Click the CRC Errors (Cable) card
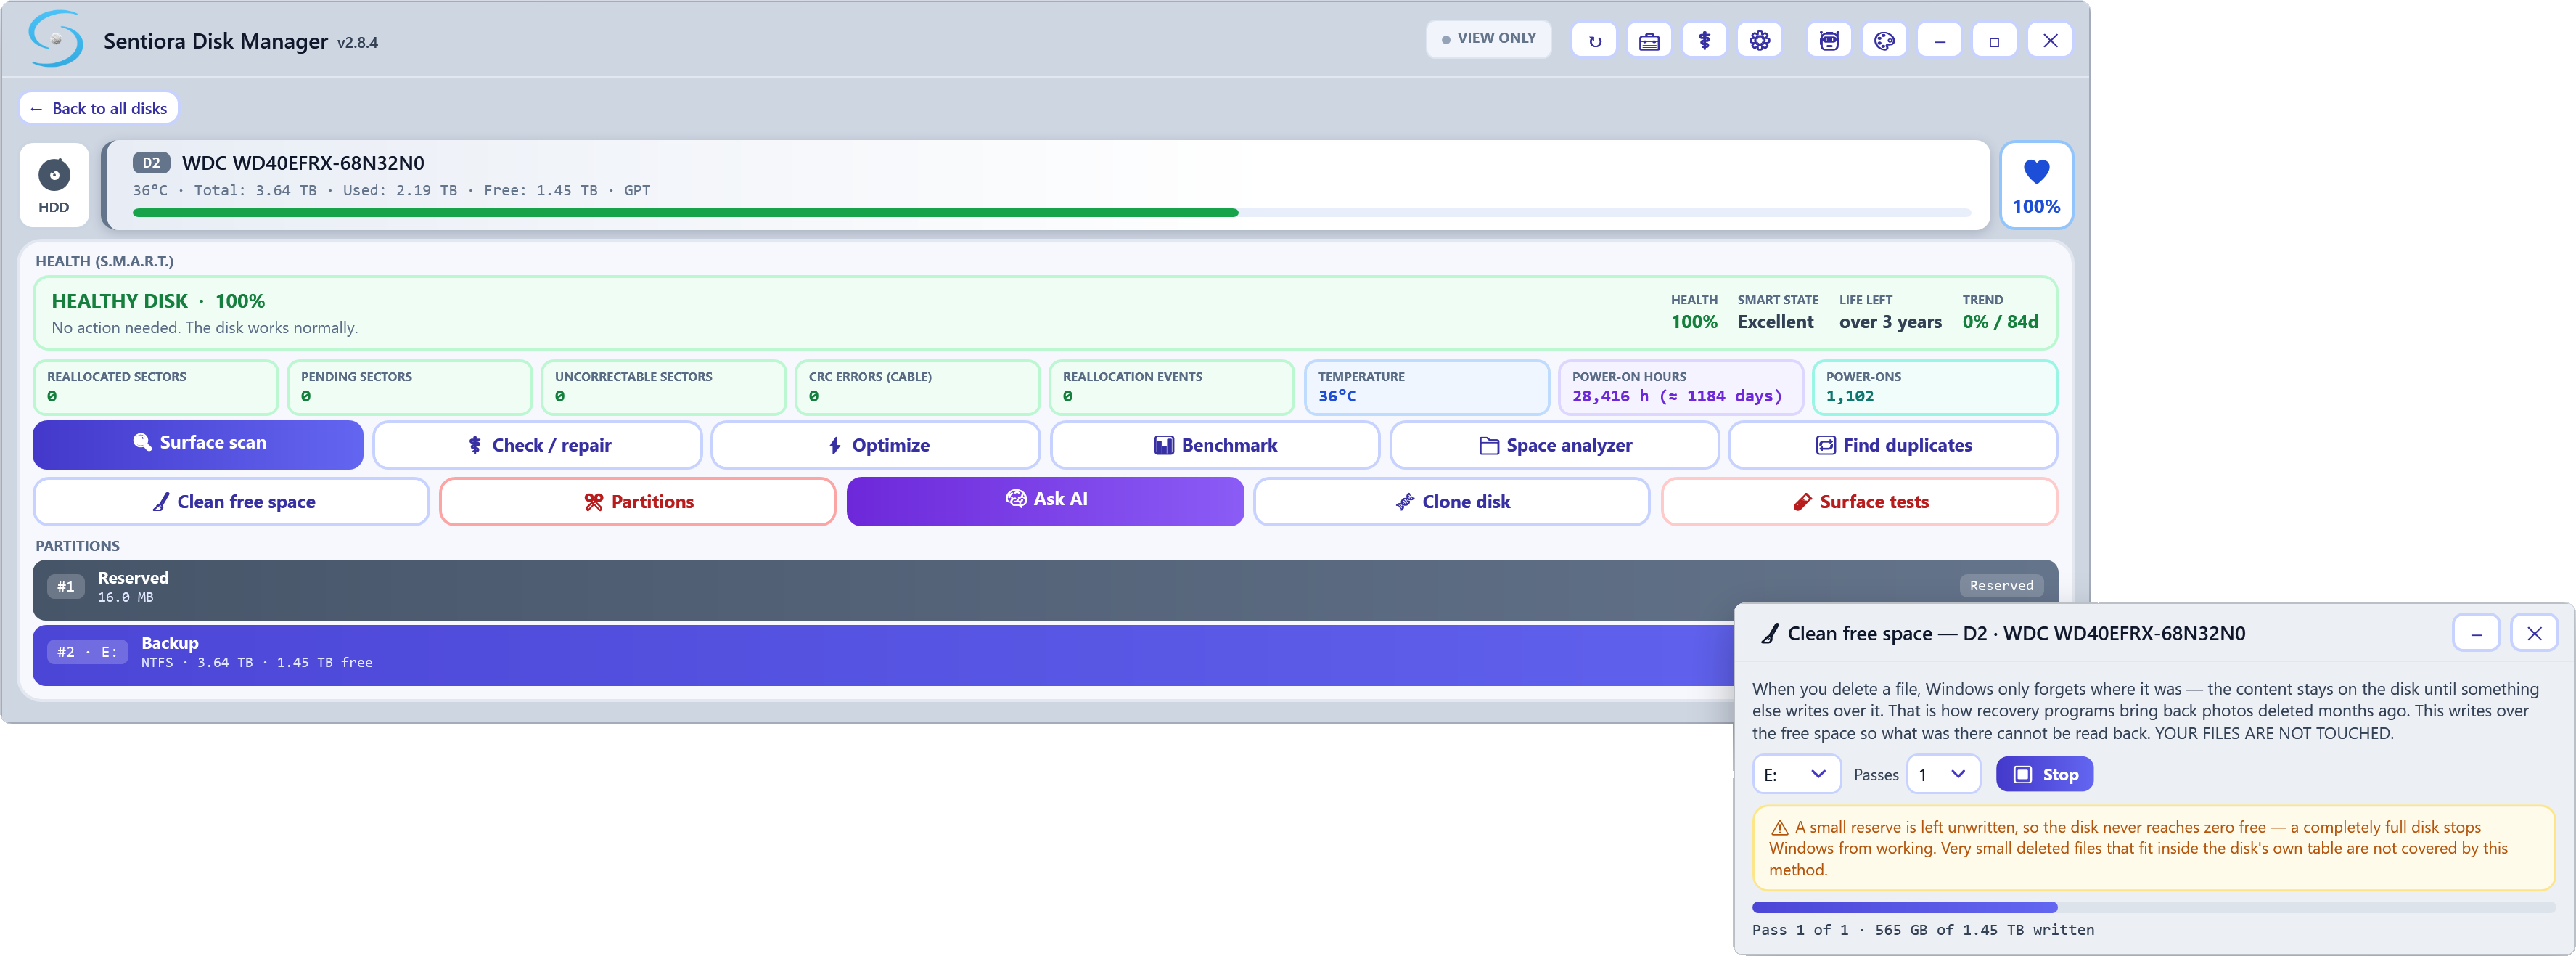The image size is (2576, 956). [918, 388]
